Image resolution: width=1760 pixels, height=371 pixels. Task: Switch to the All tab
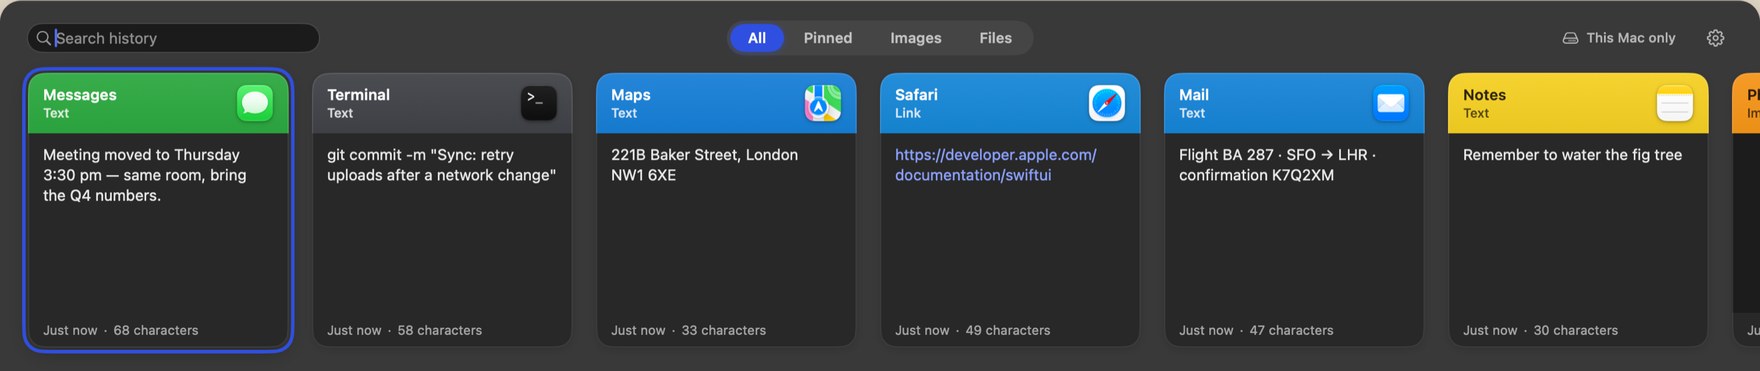(757, 38)
